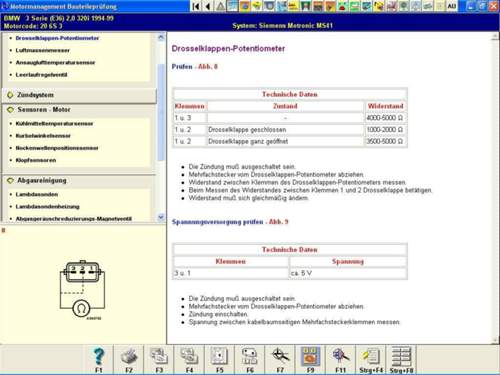This screenshot has width=500, height=375.
Task: Click the F5 toolbar icon
Action: pyautogui.click(x=219, y=357)
